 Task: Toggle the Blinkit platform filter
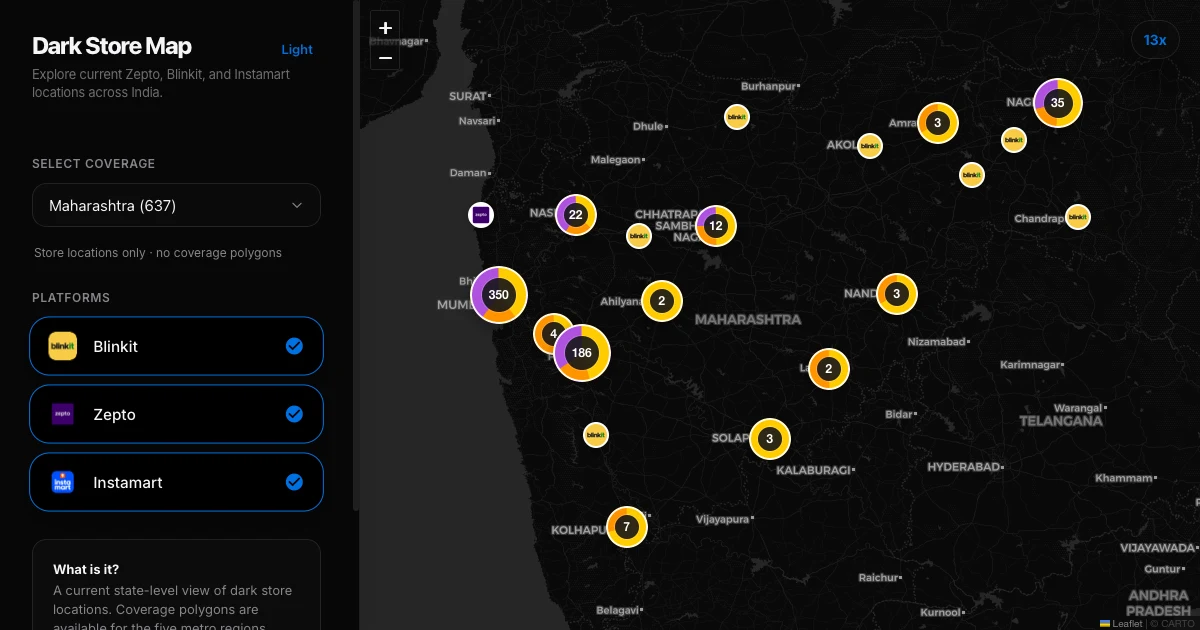pyautogui.click(x=176, y=346)
